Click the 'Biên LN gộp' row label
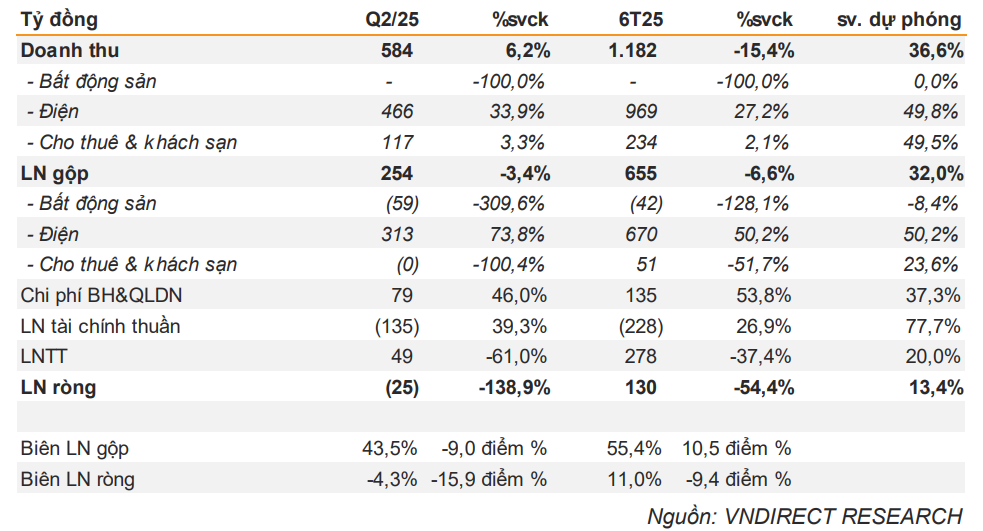The height and width of the screenshot is (531, 983). [x=75, y=449]
